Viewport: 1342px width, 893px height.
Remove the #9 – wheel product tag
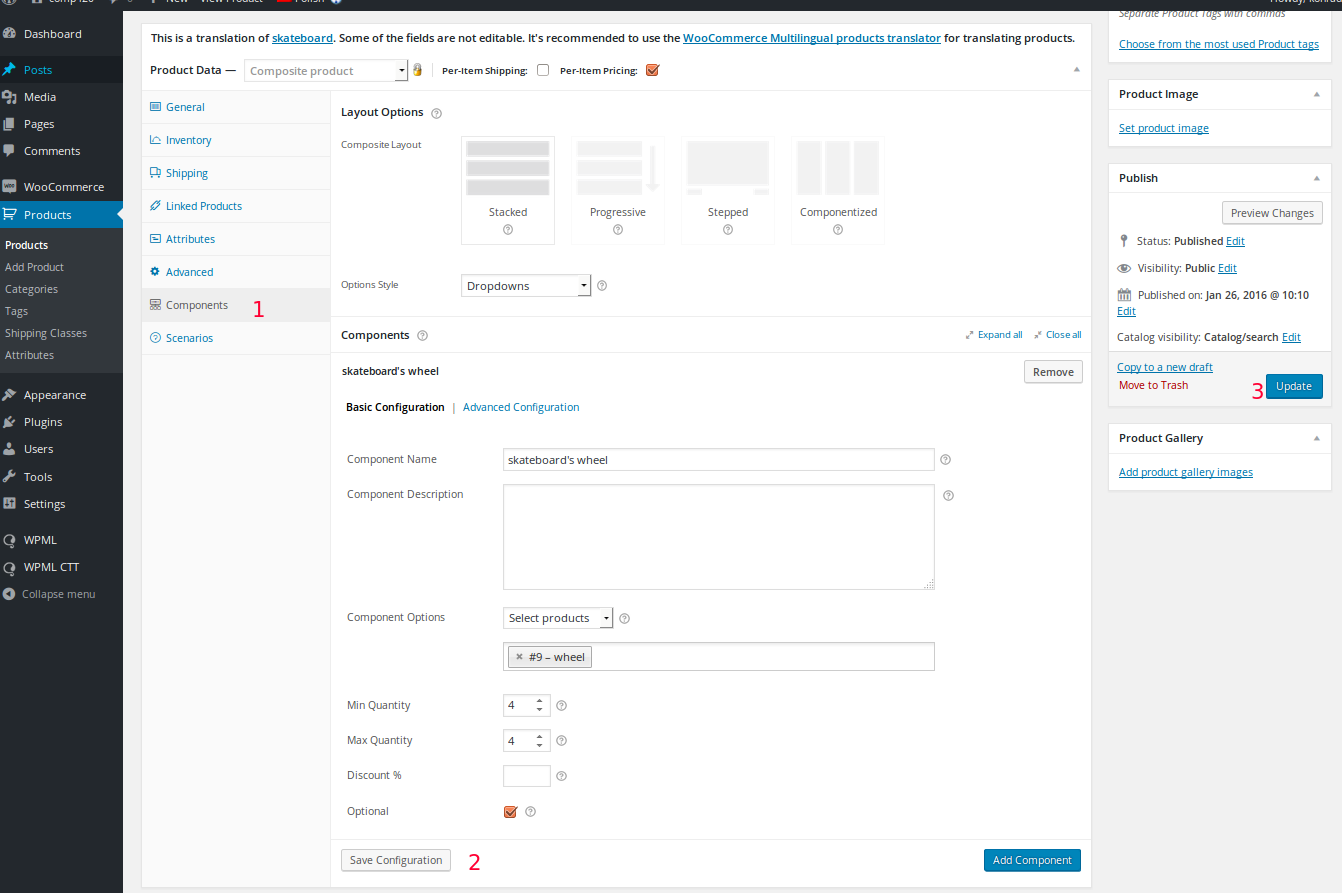519,657
